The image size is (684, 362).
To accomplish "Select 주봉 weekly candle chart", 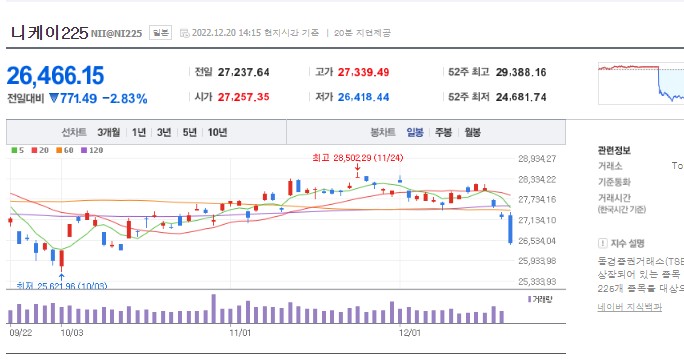I will click(x=444, y=132).
